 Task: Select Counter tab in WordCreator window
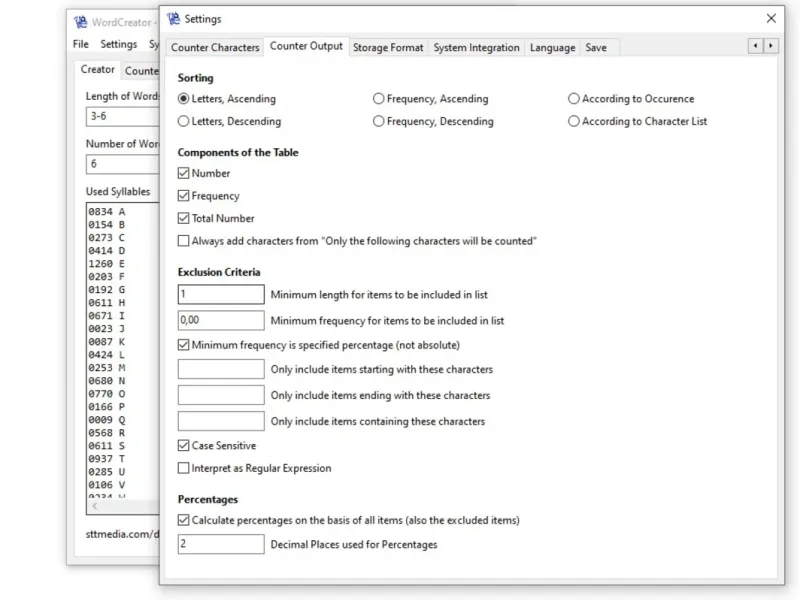141,71
